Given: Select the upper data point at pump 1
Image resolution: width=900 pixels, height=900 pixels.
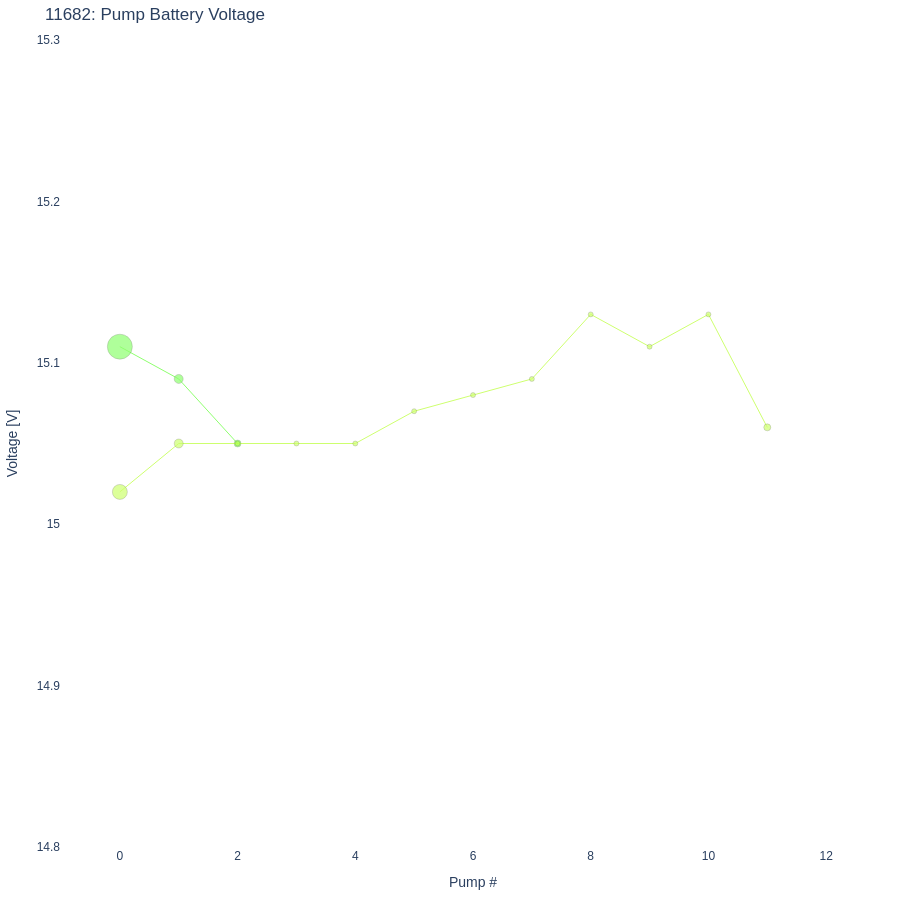Looking at the screenshot, I should coord(179,379).
